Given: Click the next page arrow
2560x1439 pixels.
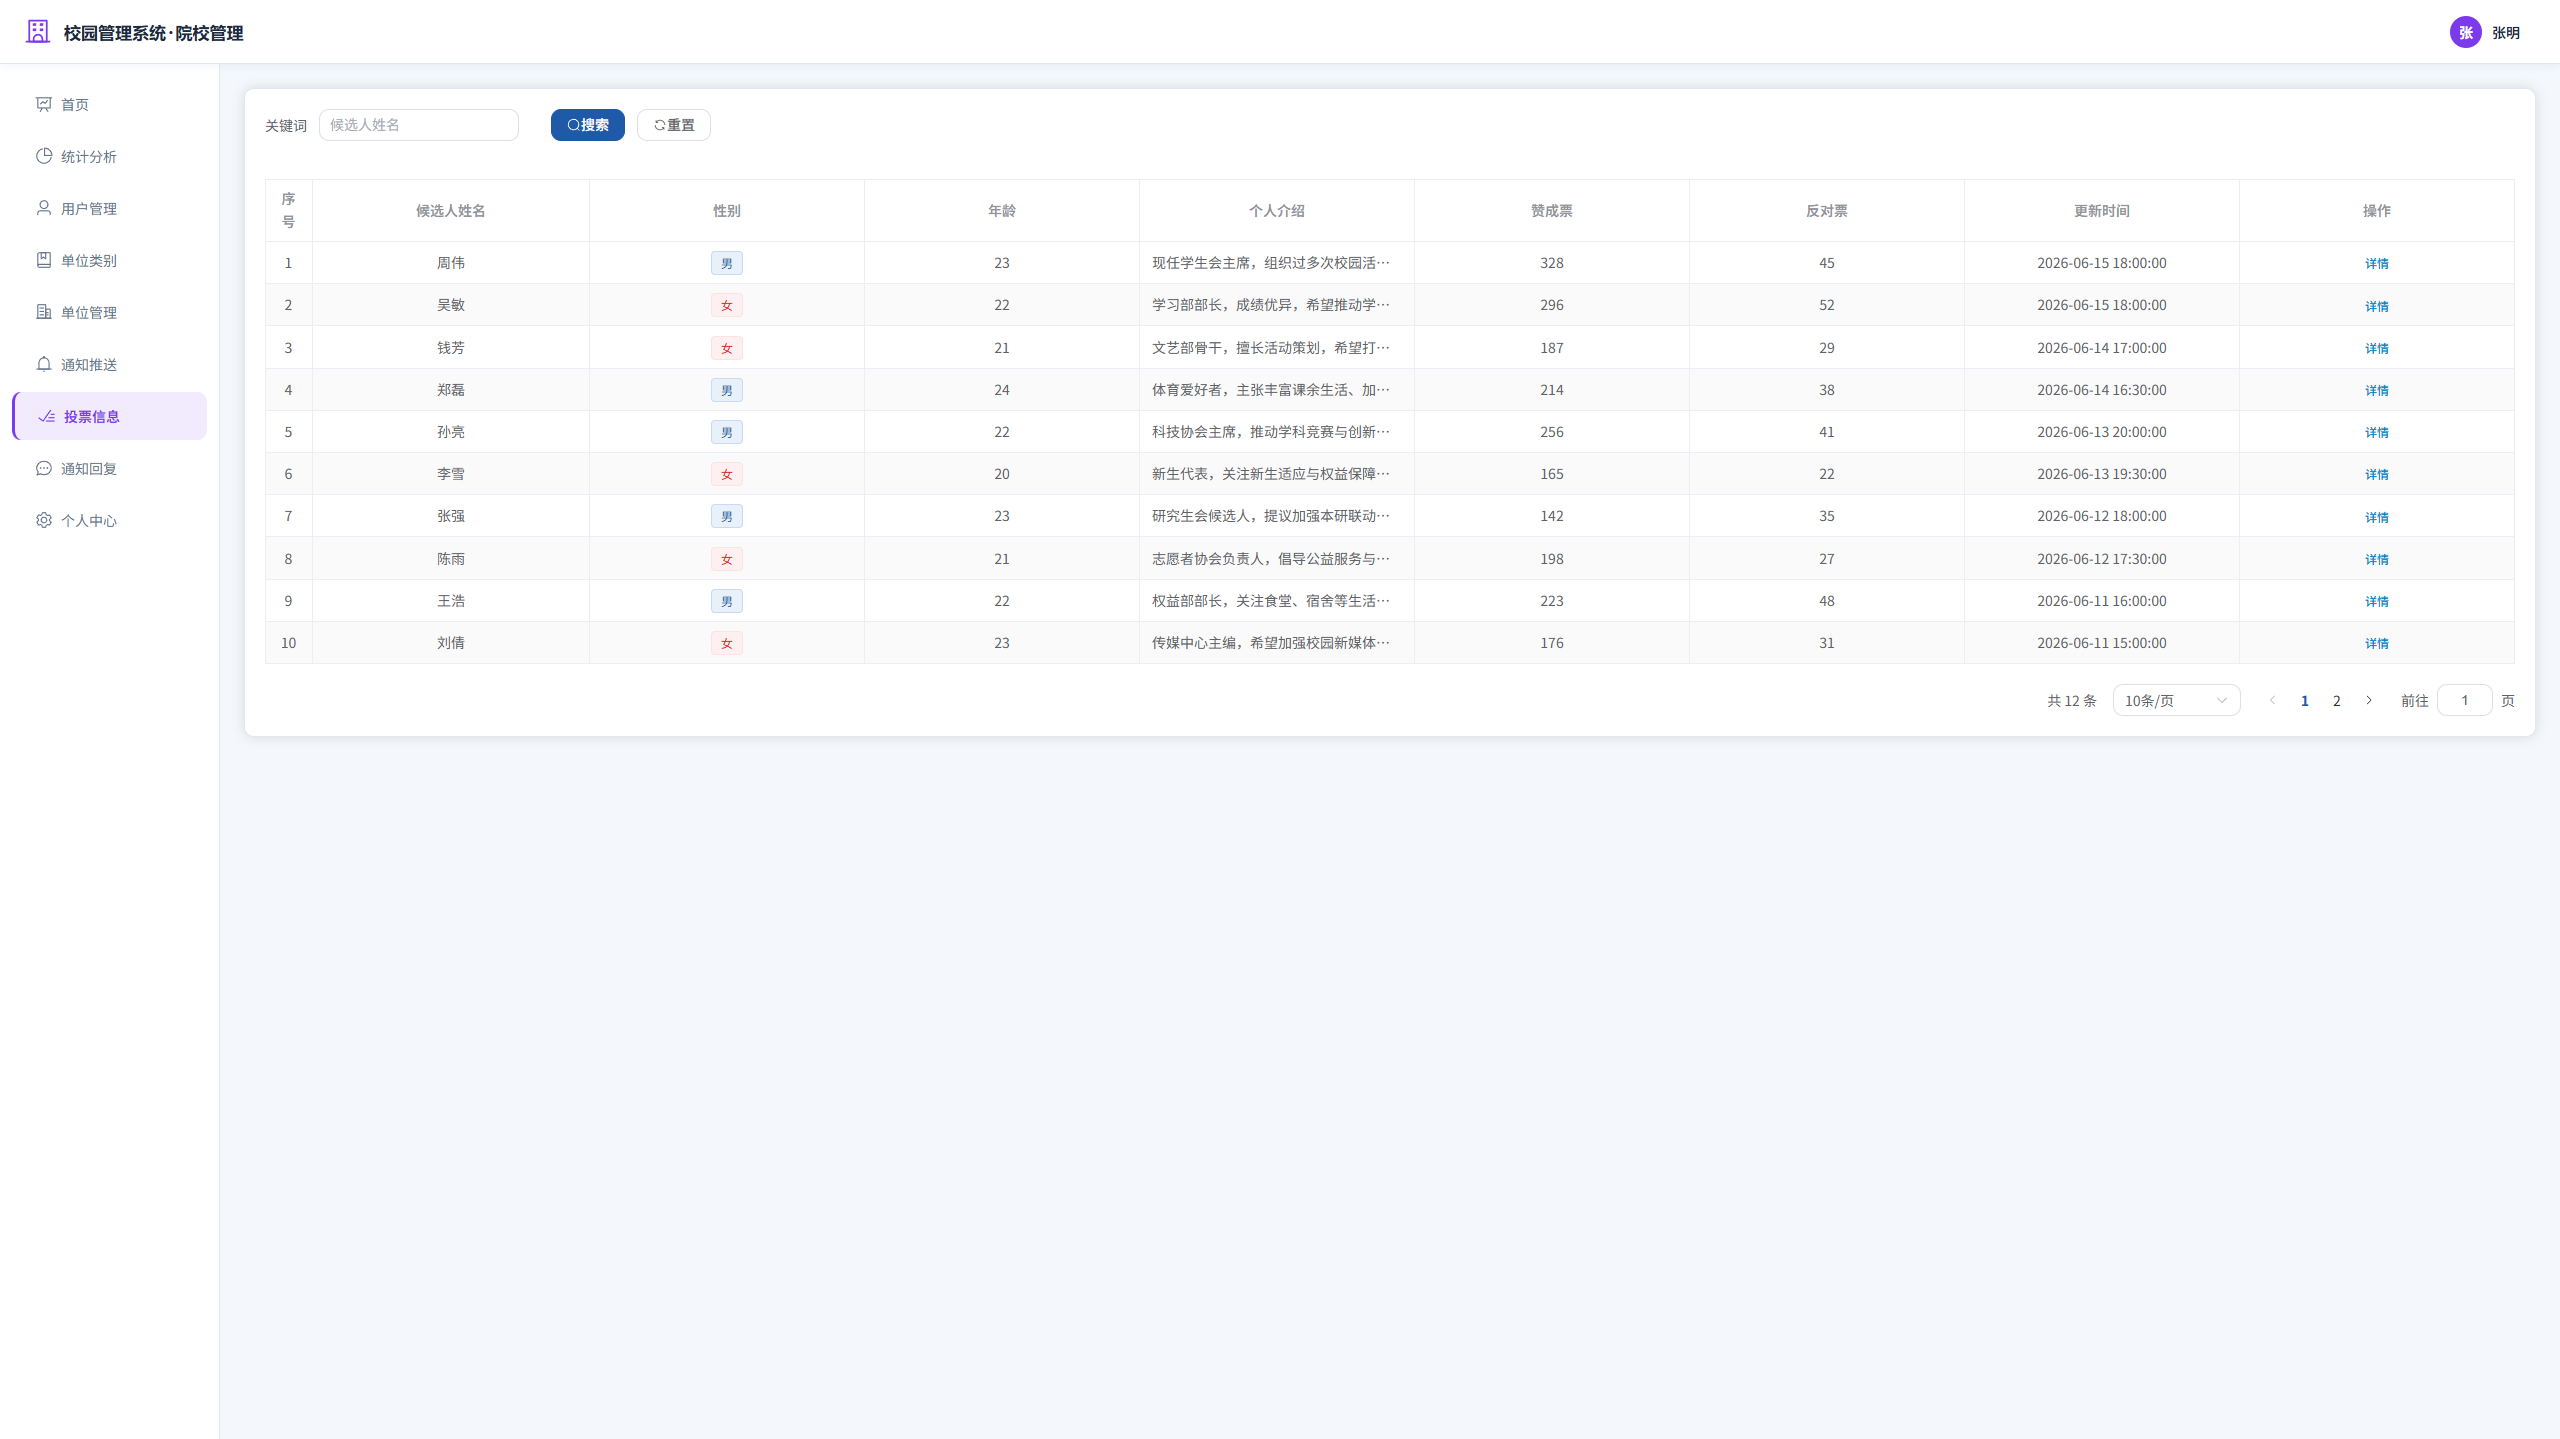Looking at the screenshot, I should click(x=2369, y=700).
